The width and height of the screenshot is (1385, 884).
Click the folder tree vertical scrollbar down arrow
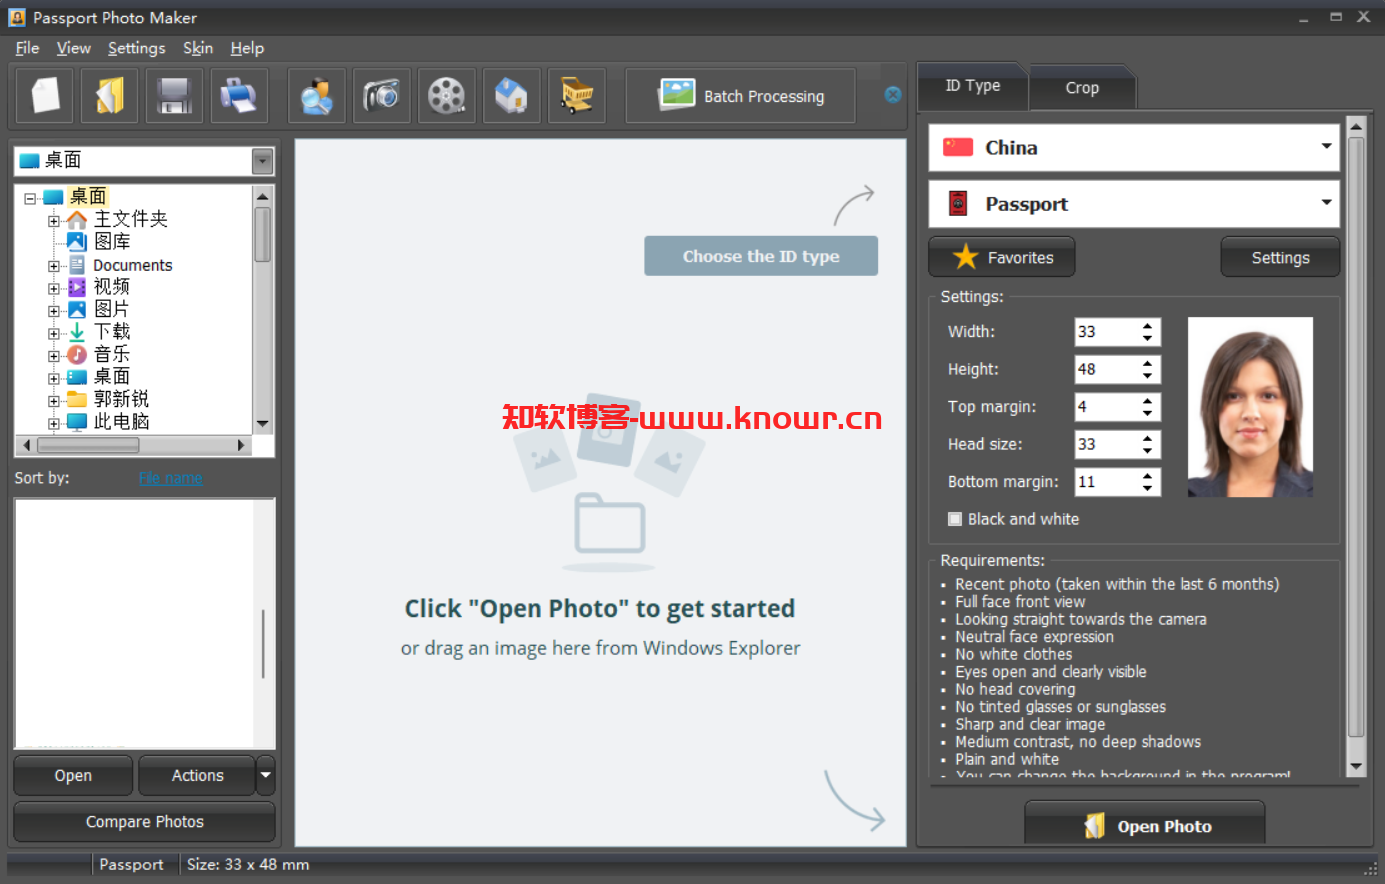(263, 424)
